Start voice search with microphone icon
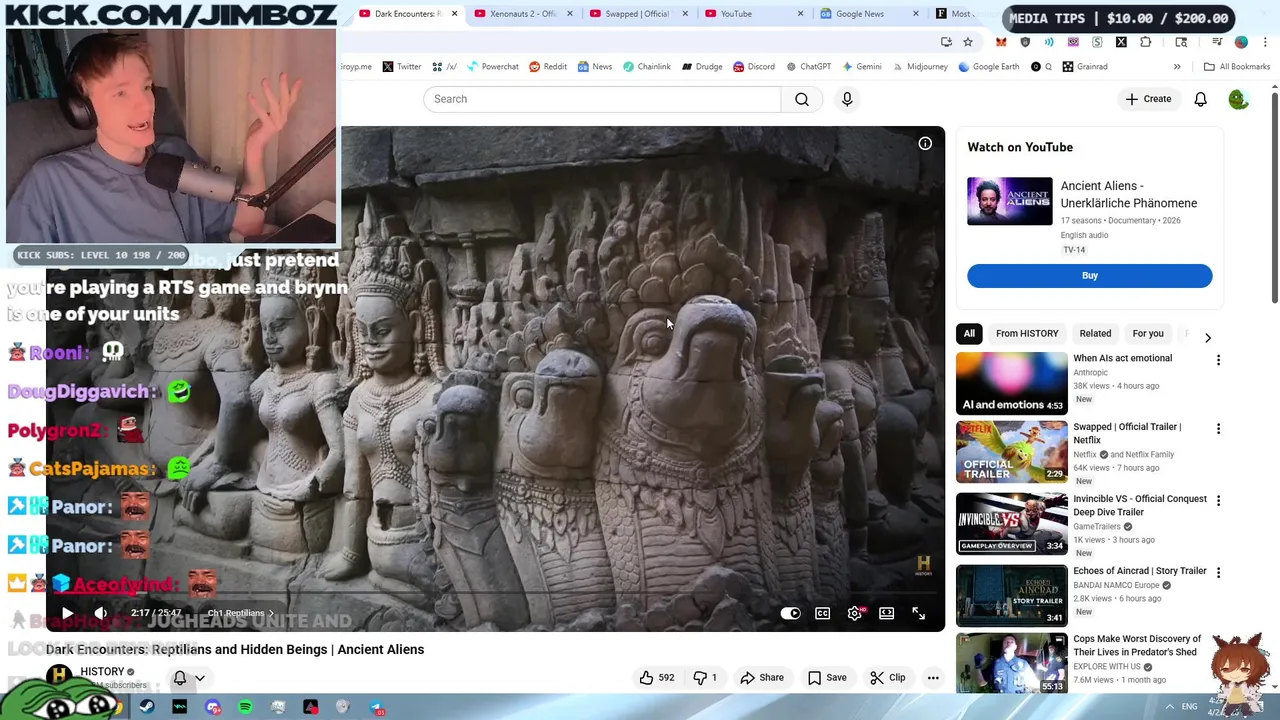The height and width of the screenshot is (720, 1280). pos(847,99)
